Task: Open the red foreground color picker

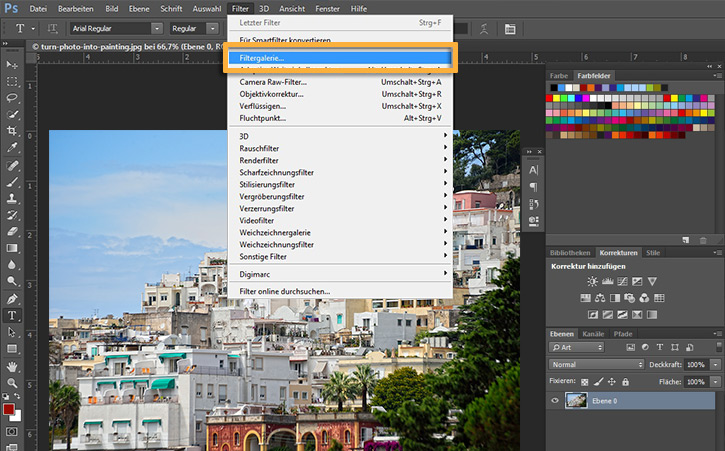Action: pyautogui.click(x=8, y=409)
